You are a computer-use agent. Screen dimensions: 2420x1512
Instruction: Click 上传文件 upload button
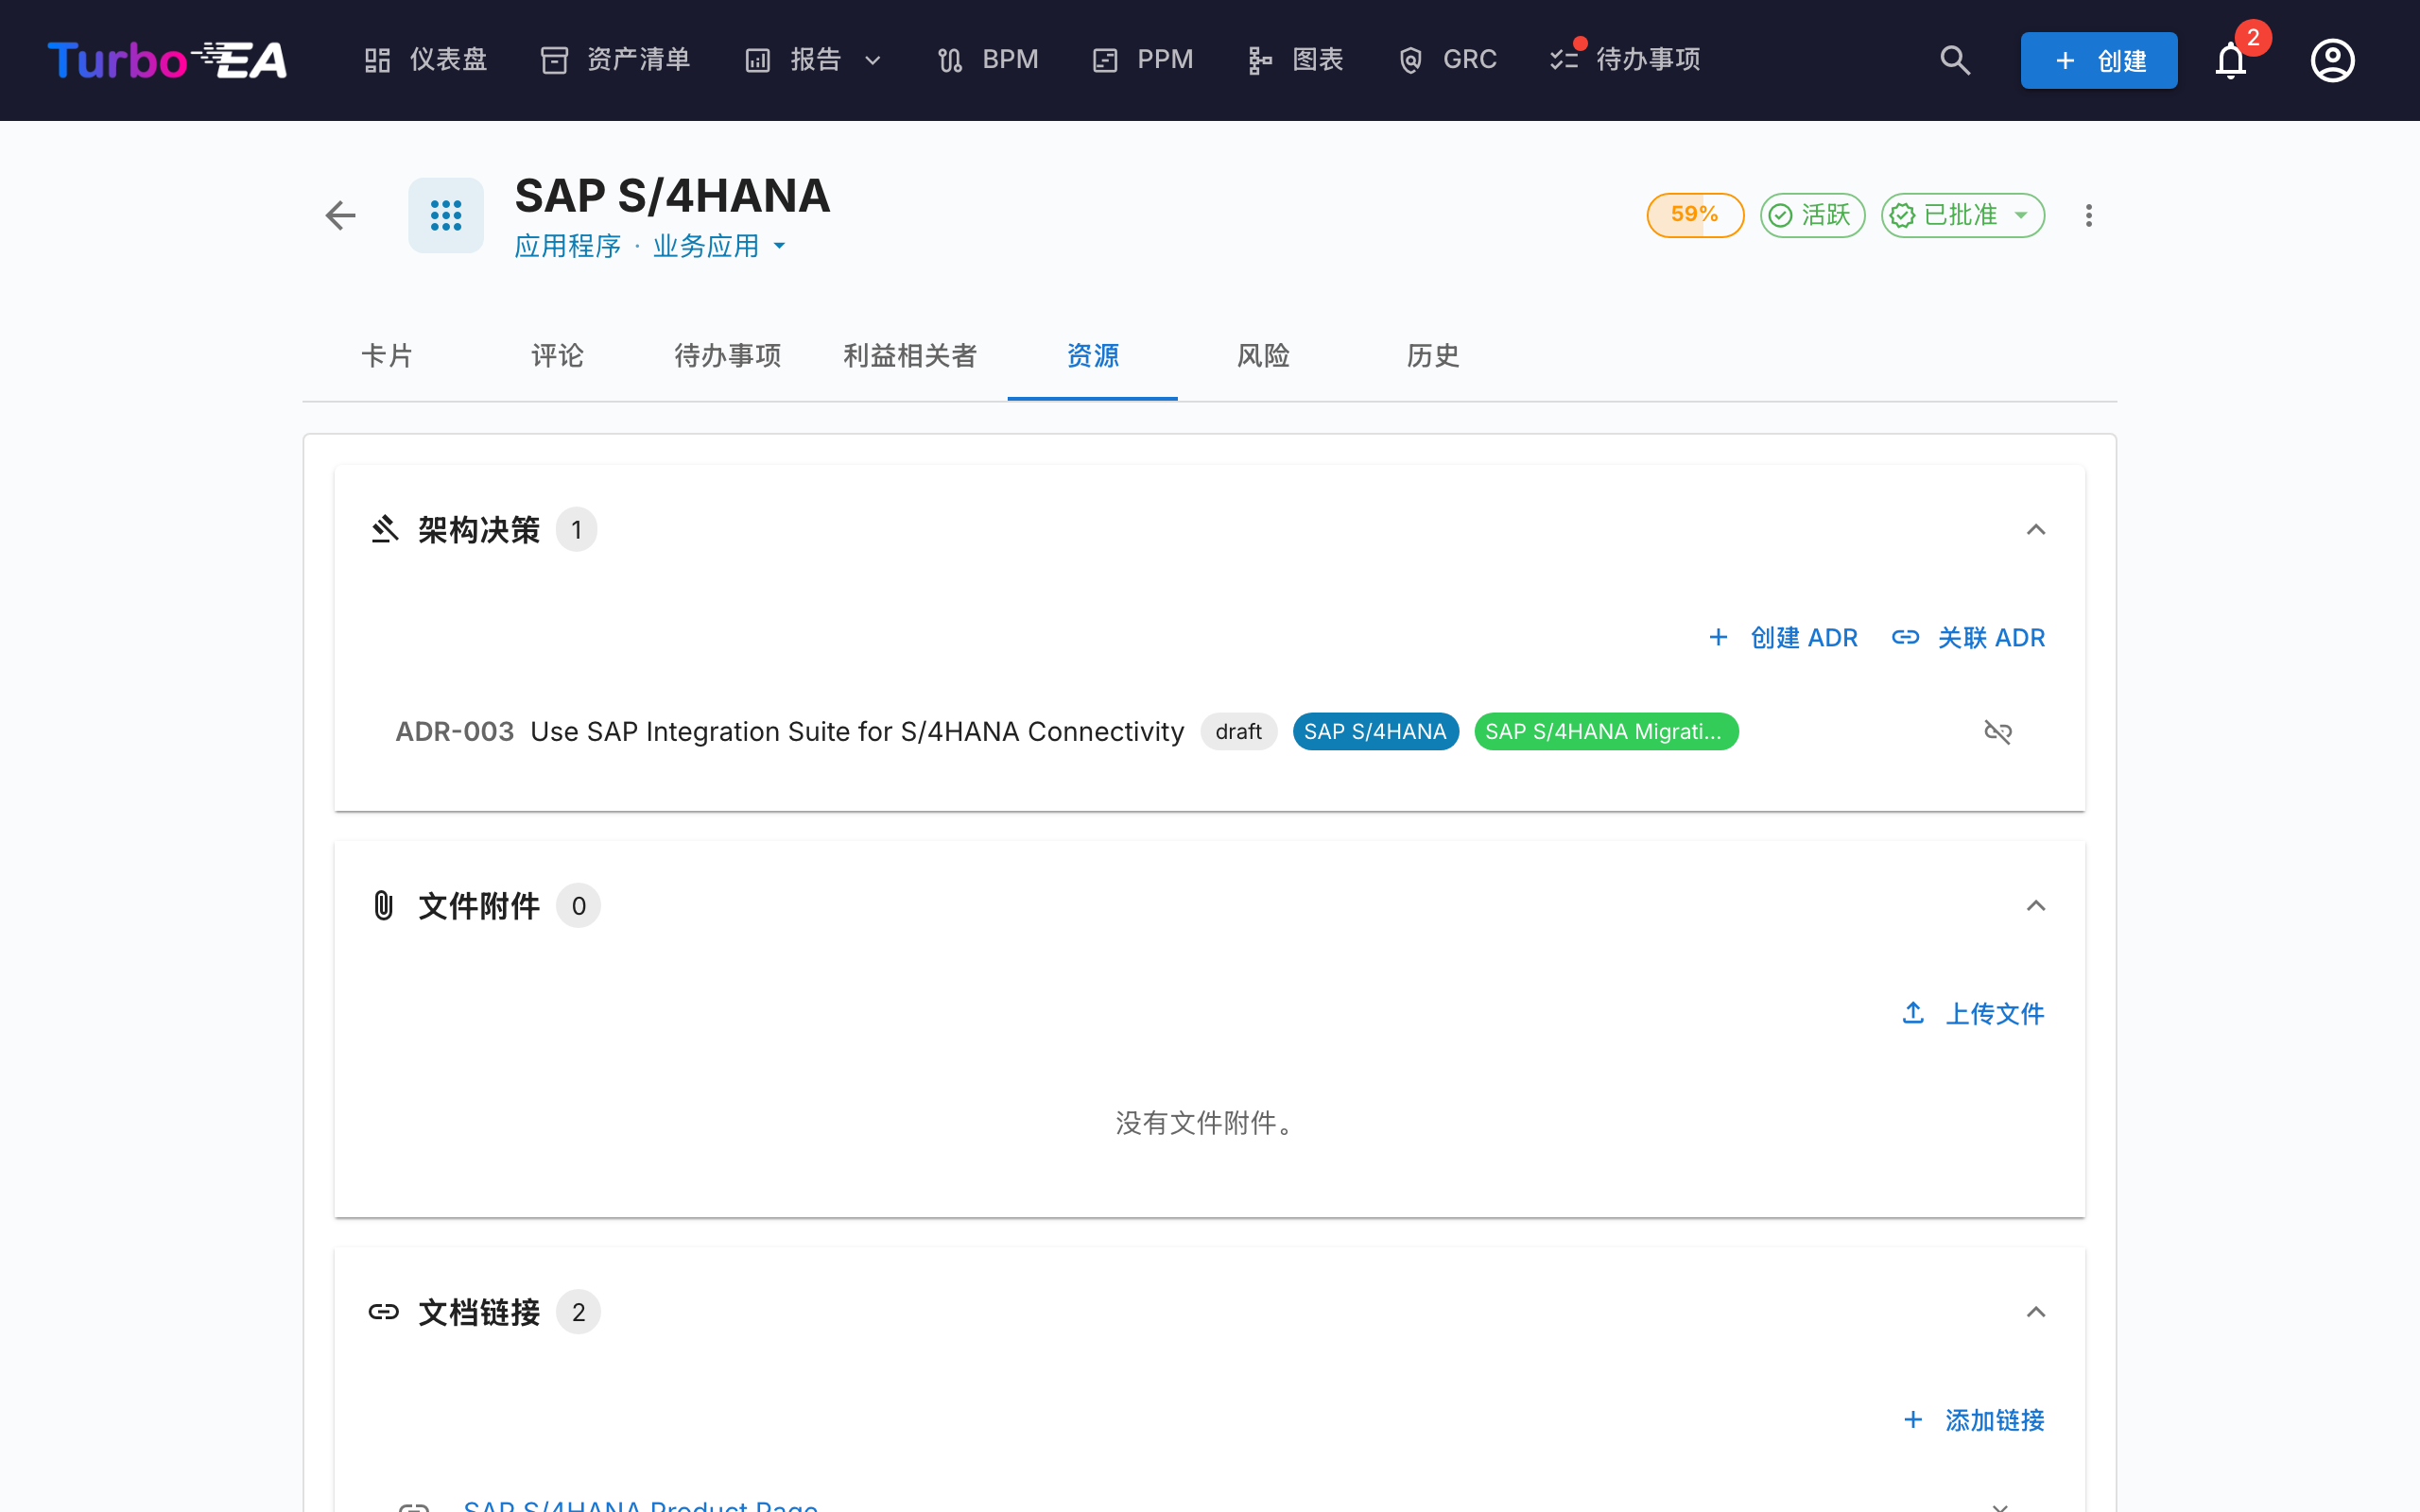coord(1973,1014)
